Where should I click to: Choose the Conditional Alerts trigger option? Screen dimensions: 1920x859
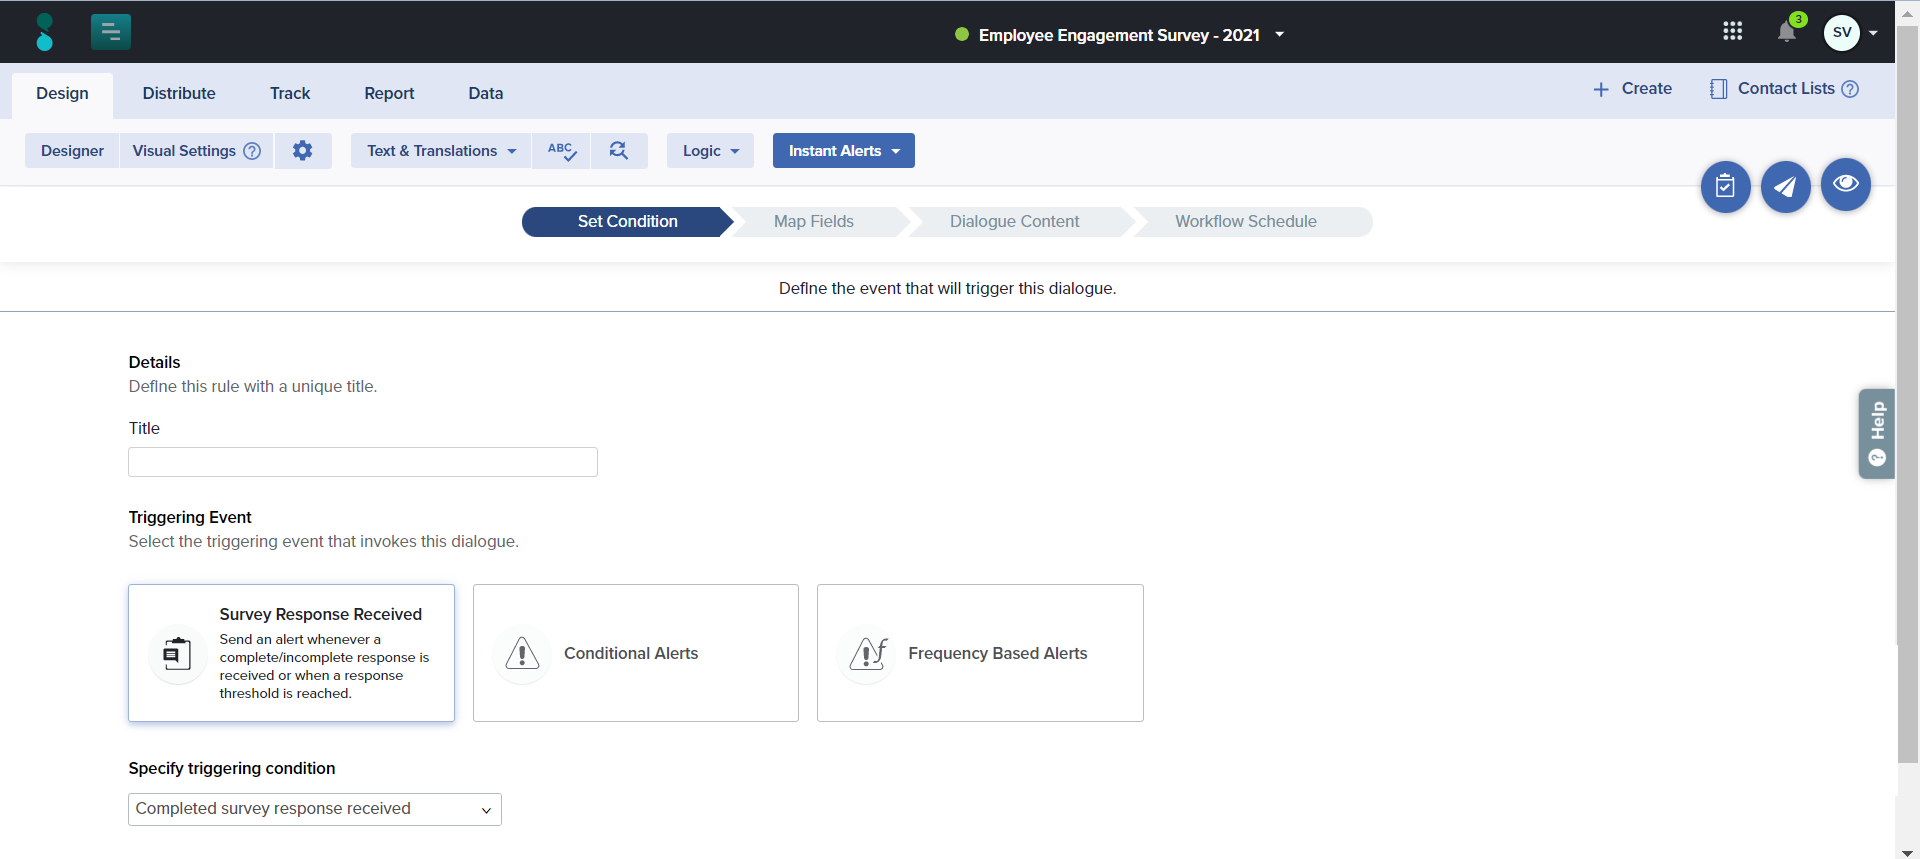[x=635, y=653]
